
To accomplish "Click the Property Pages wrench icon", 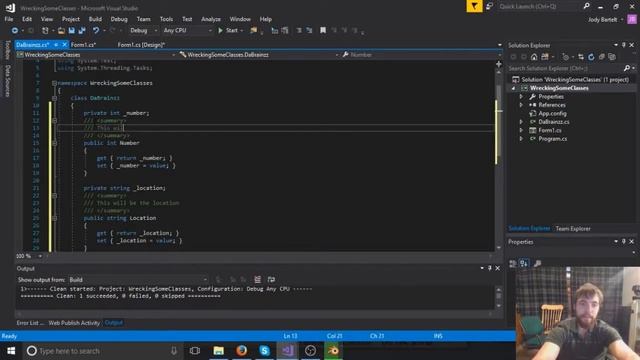I will coord(538,263).
